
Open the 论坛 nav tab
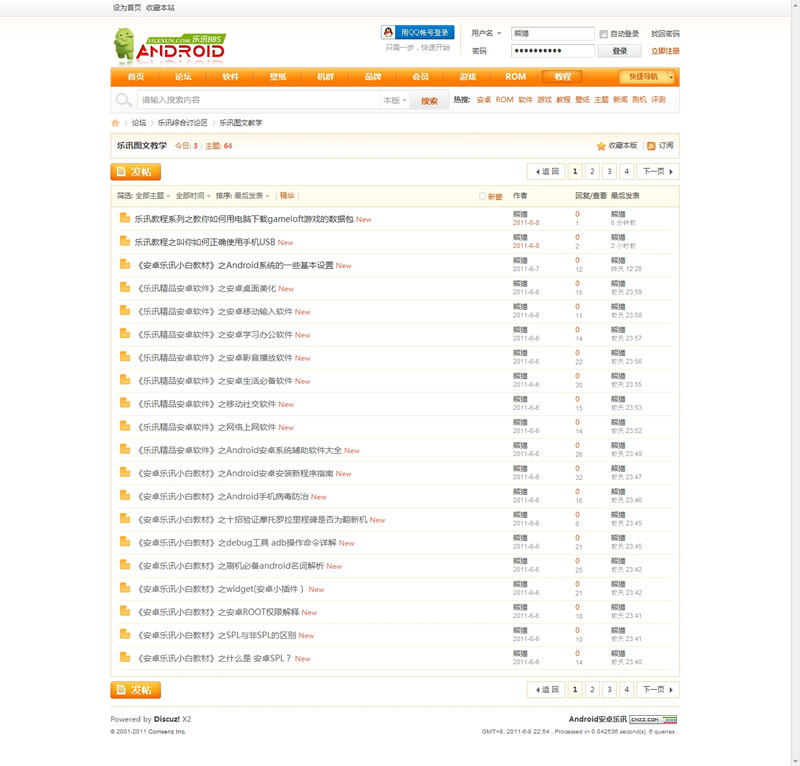pyautogui.click(x=183, y=77)
